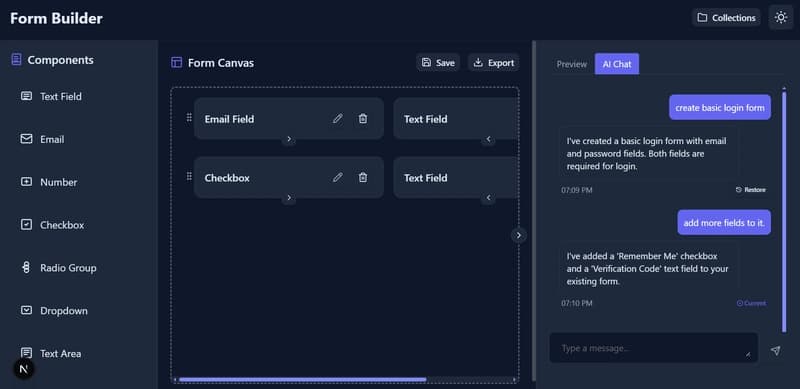Switch to the Preview tab

571,64
